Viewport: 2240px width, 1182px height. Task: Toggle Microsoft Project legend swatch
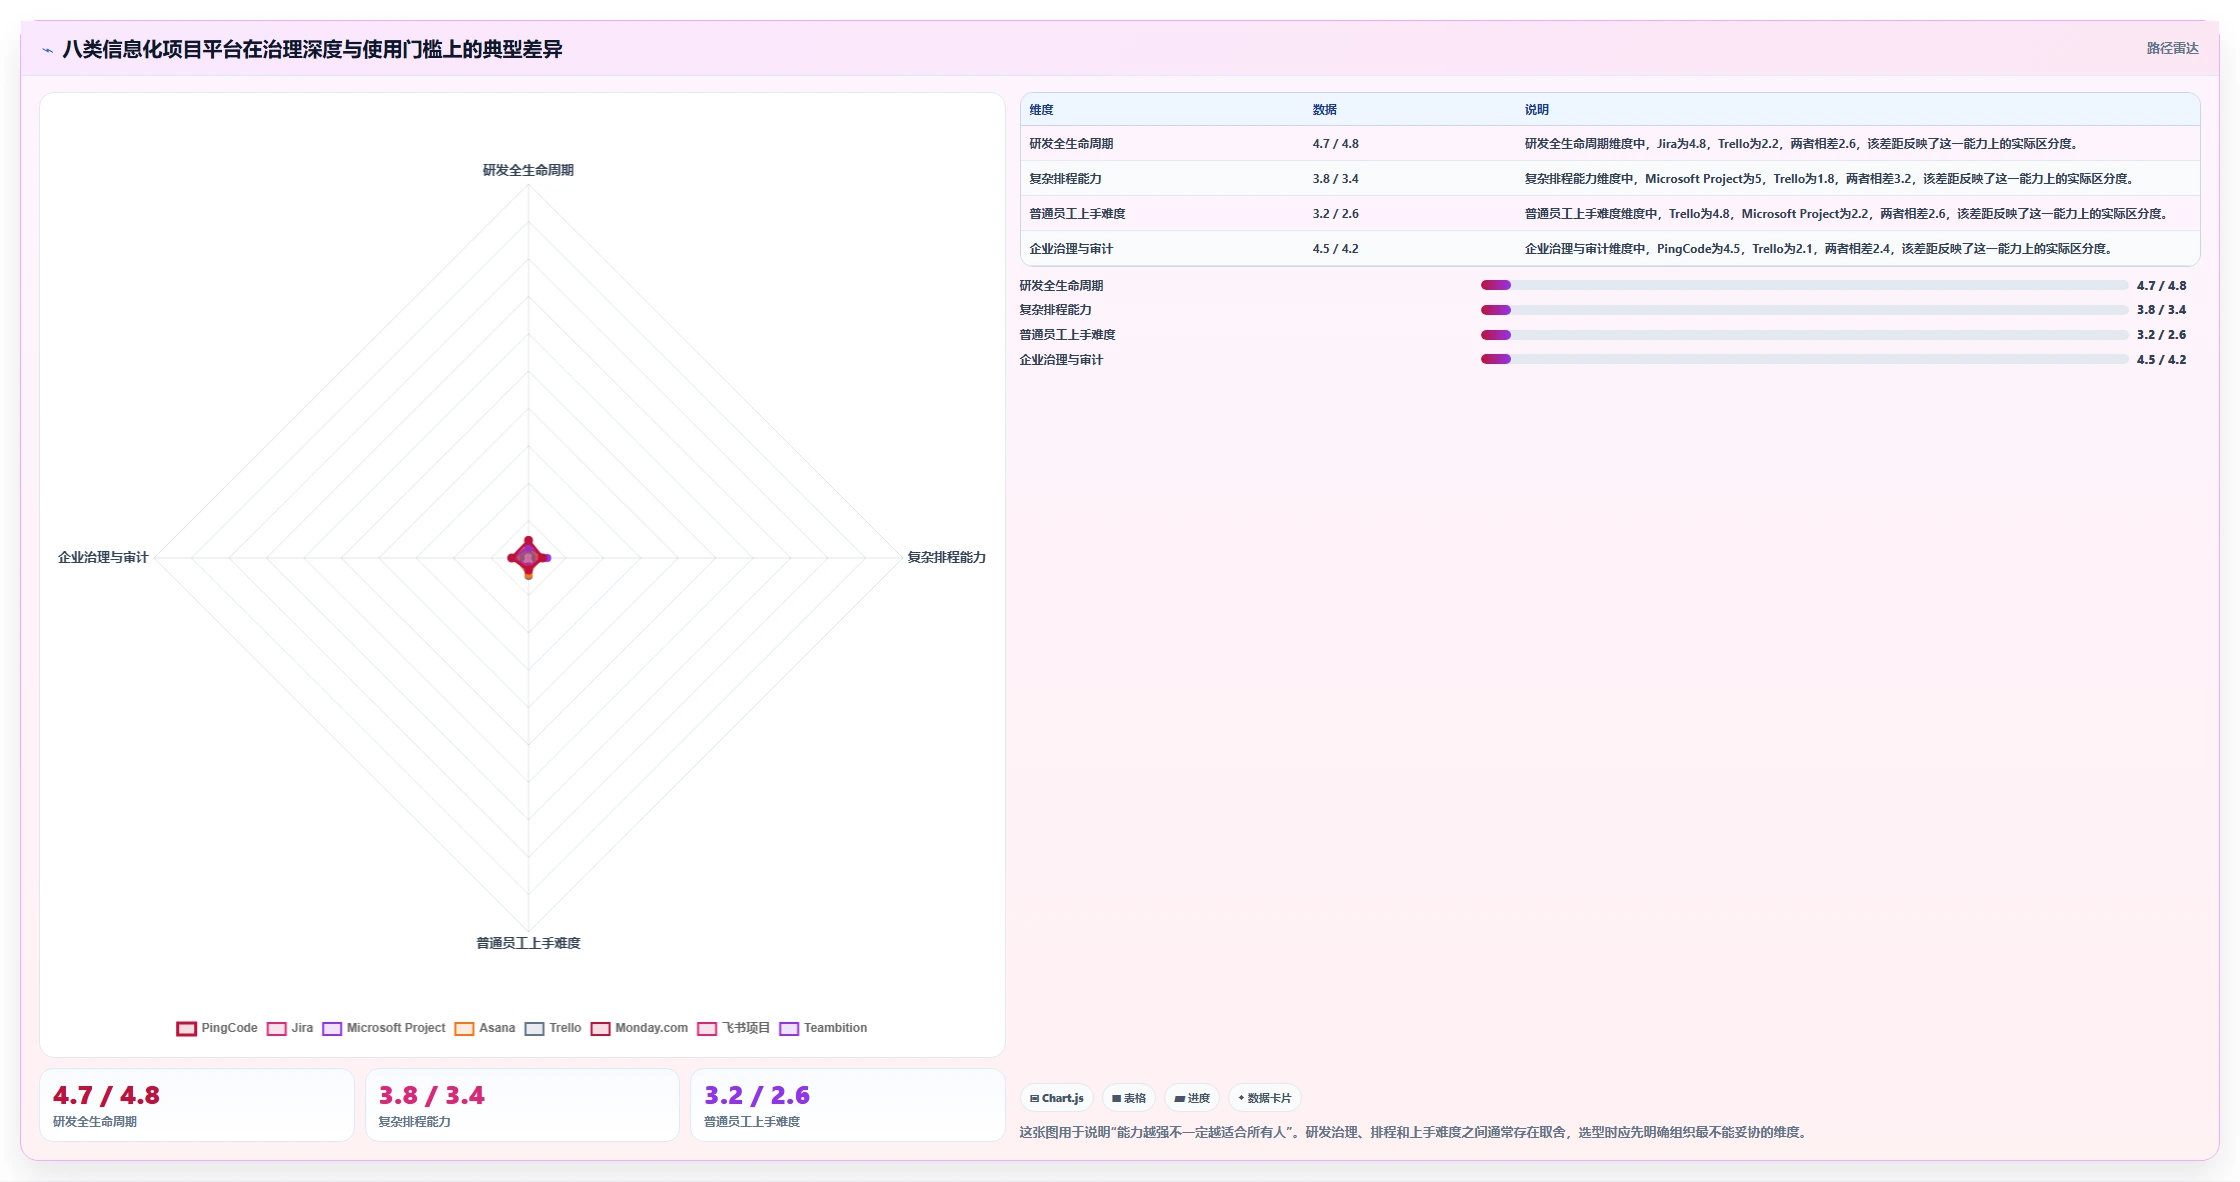(x=332, y=1028)
